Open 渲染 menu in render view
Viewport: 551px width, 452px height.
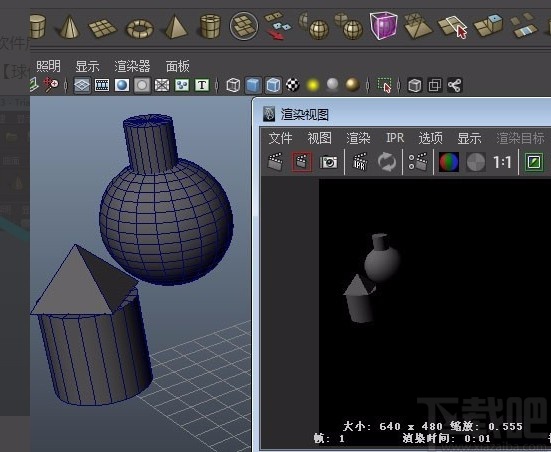click(358, 138)
